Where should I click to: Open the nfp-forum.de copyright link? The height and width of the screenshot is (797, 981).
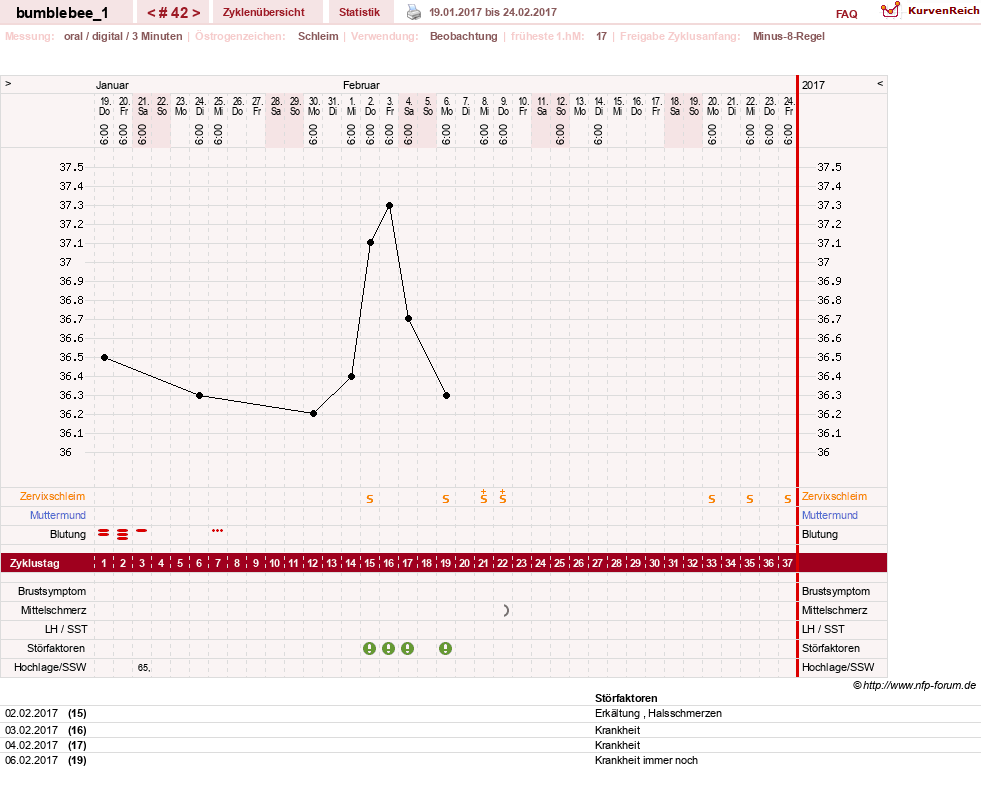[914, 685]
